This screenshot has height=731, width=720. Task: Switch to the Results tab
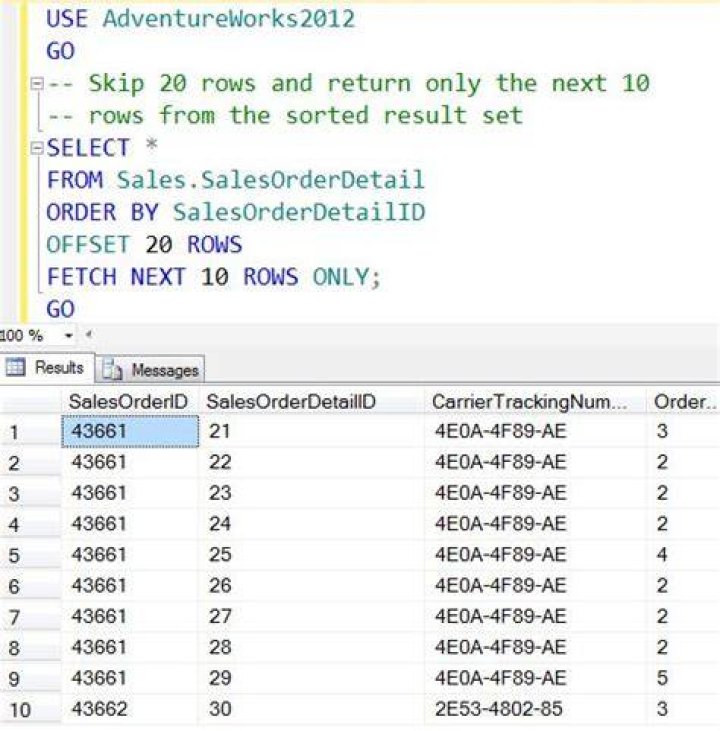point(47,367)
